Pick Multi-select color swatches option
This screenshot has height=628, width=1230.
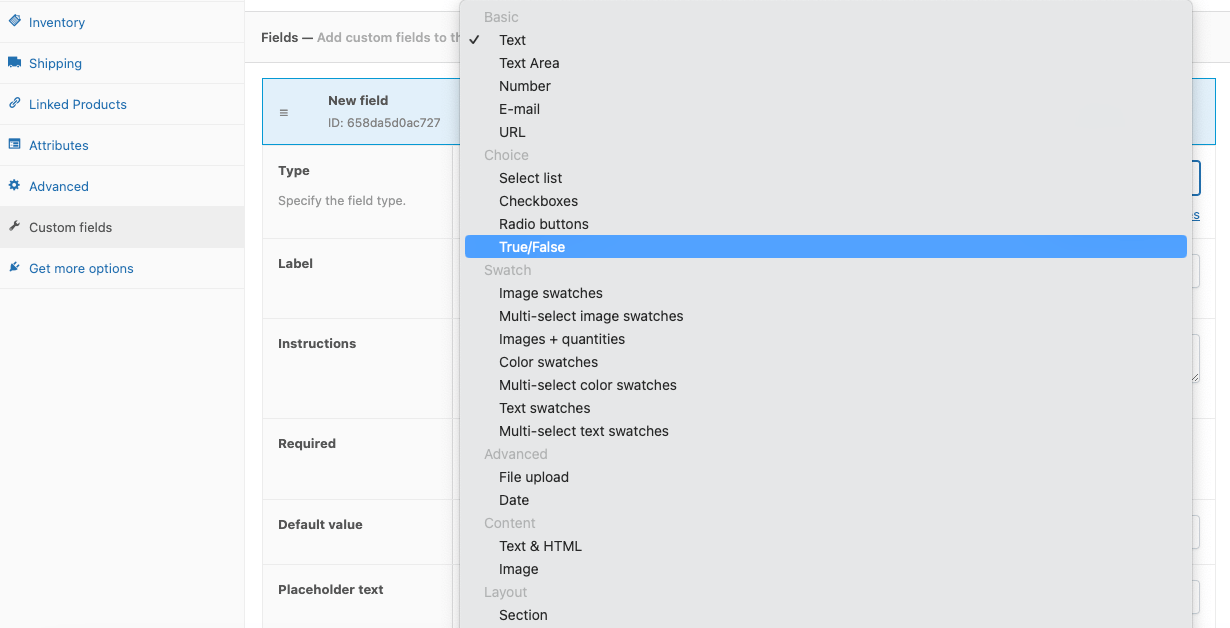point(826,385)
